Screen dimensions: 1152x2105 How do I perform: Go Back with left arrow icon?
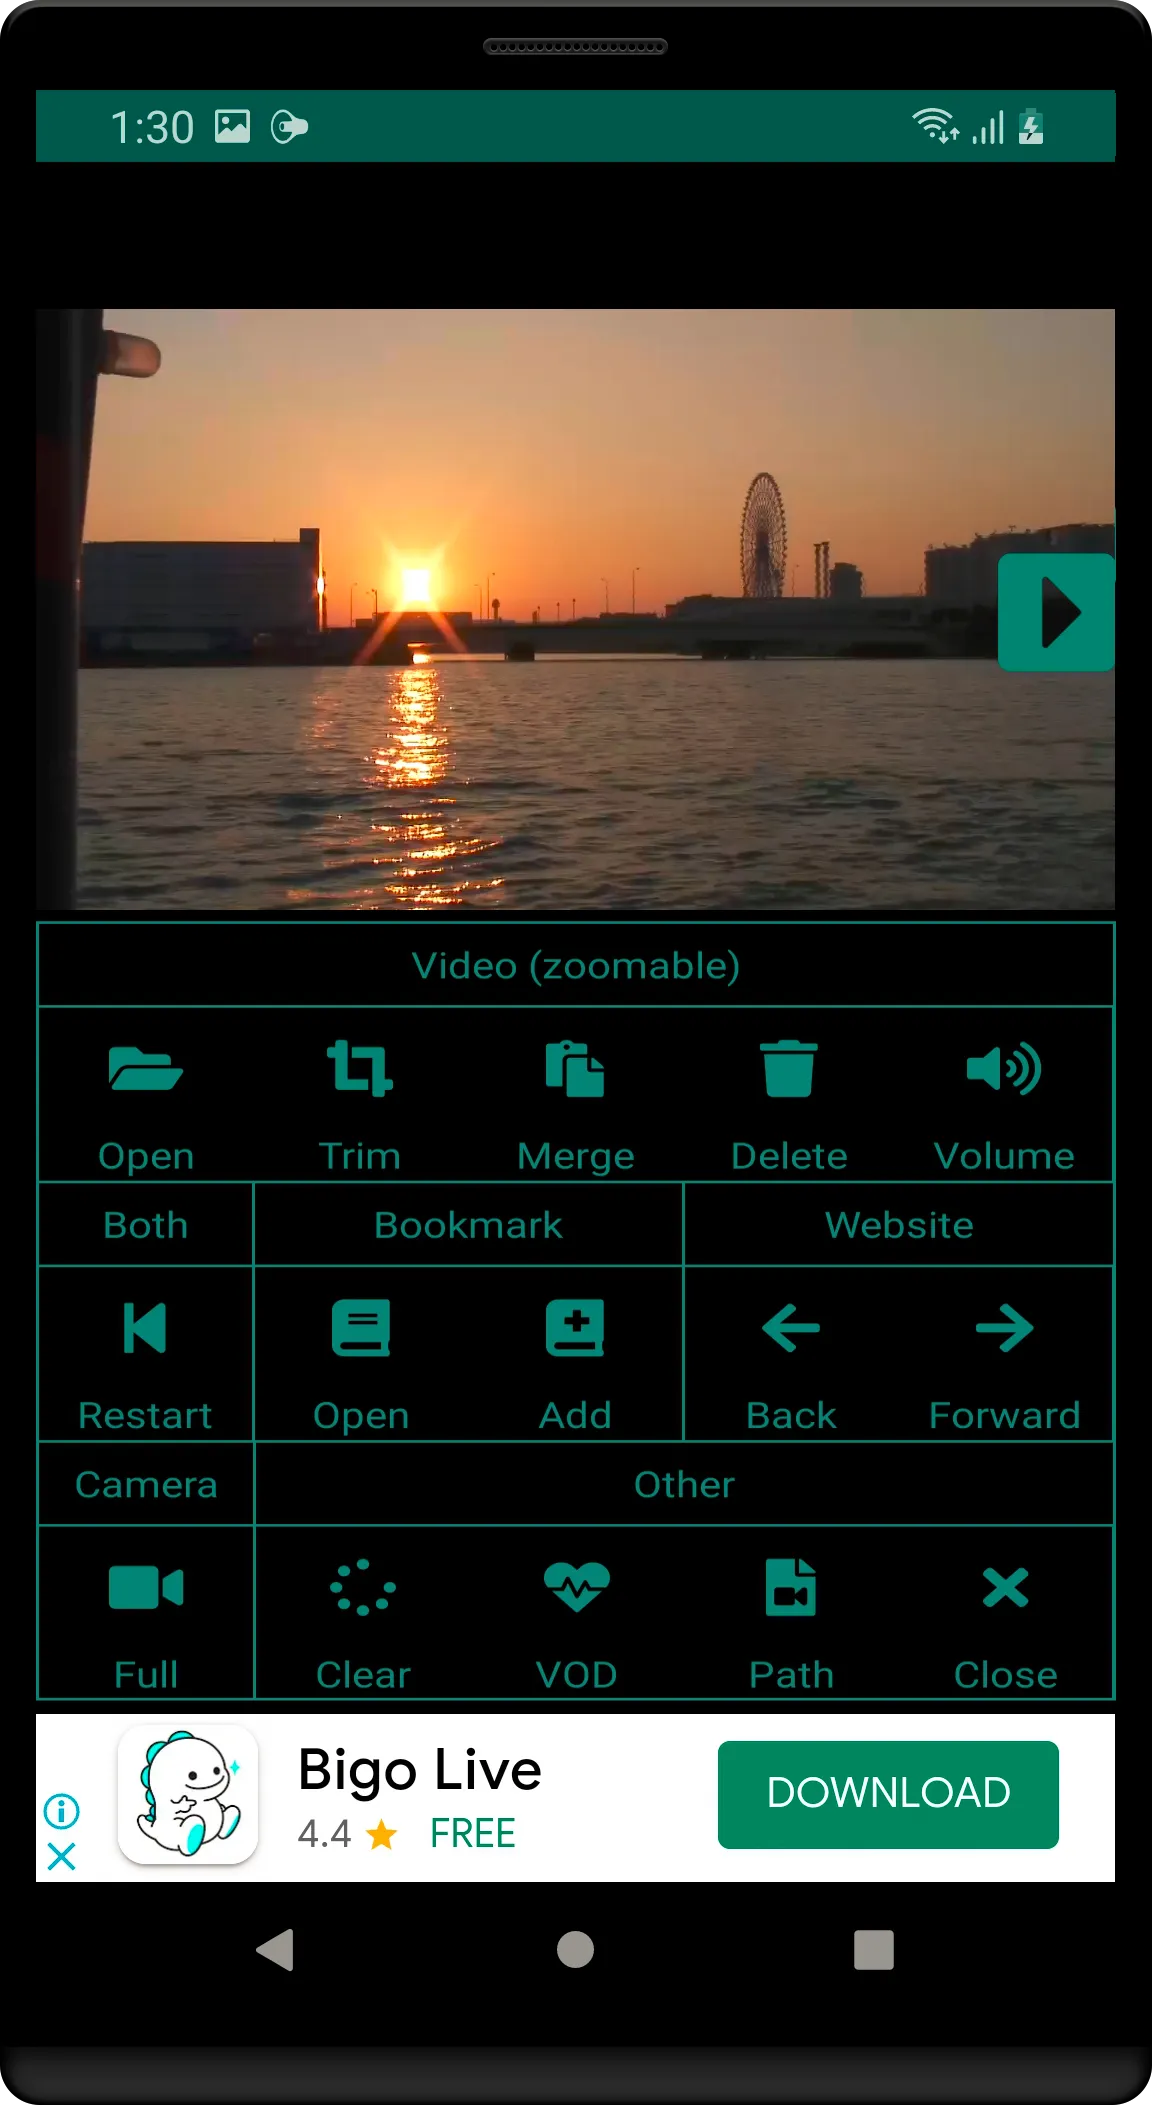[x=790, y=1328]
